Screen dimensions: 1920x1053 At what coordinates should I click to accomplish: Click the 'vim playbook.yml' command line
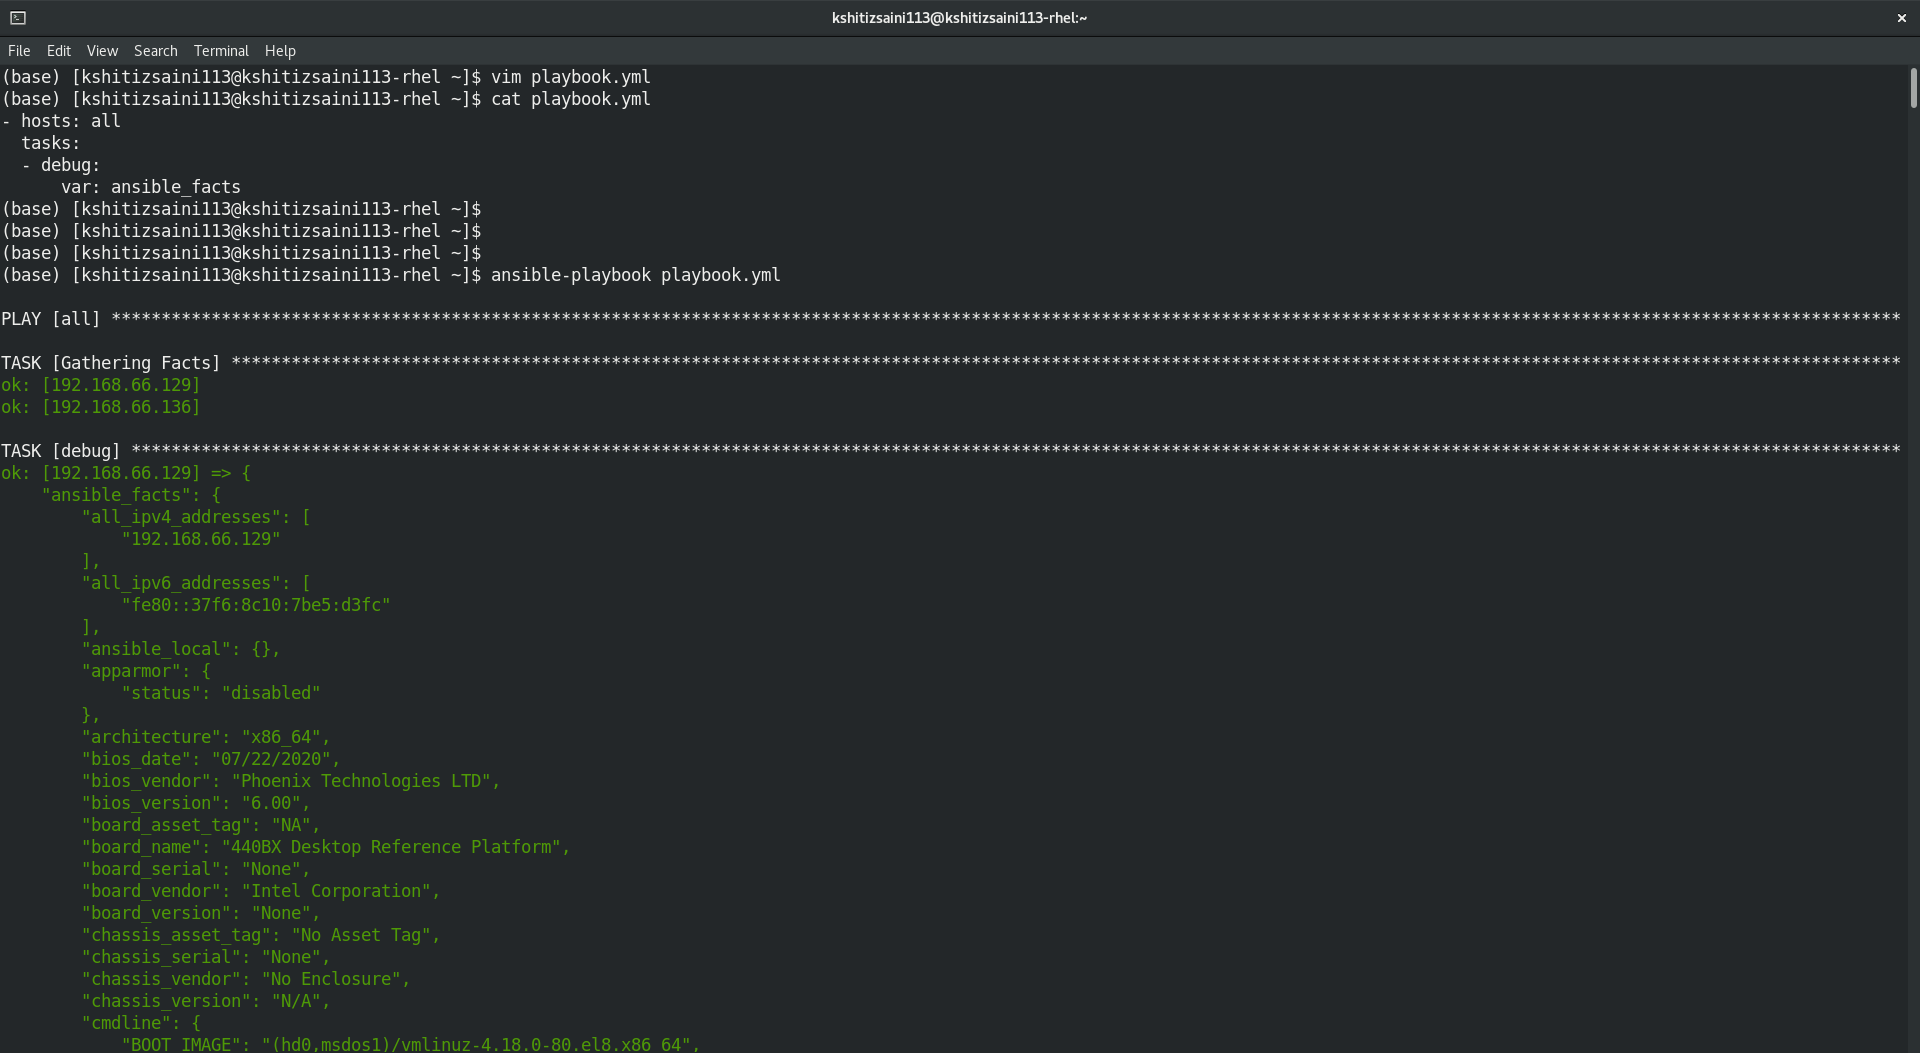coord(570,77)
